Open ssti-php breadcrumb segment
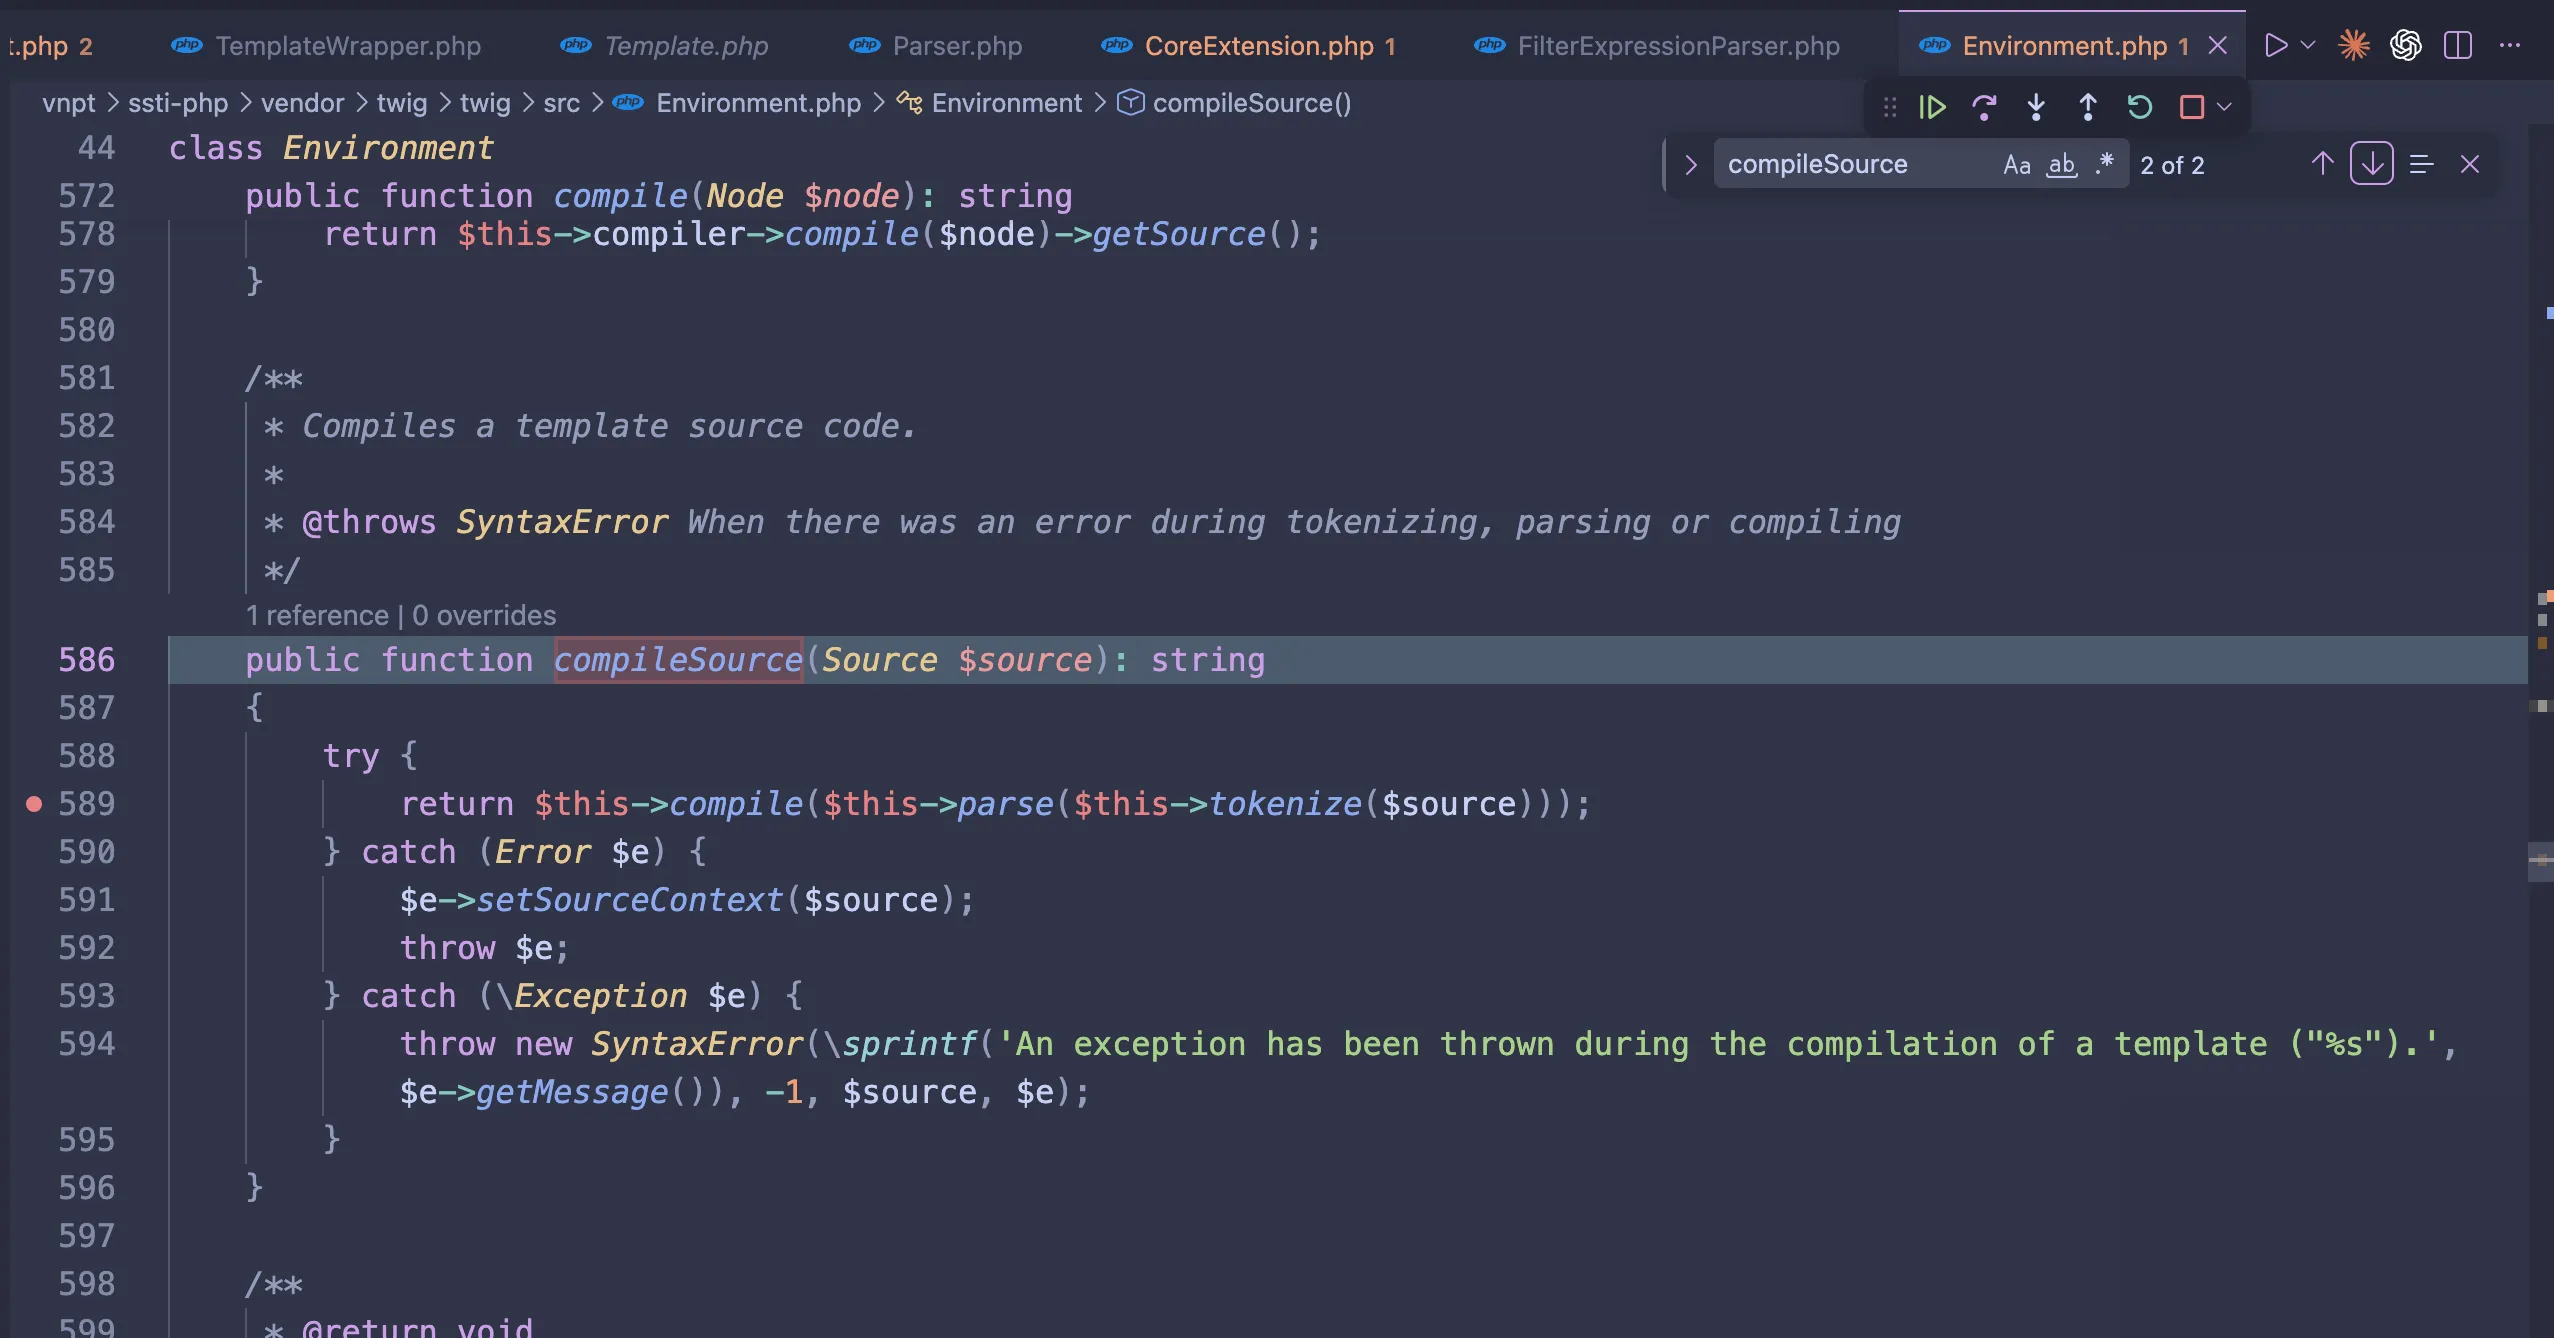Viewport: 2554px width, 1338px height. pyautogui.click(x=178, y=103)
